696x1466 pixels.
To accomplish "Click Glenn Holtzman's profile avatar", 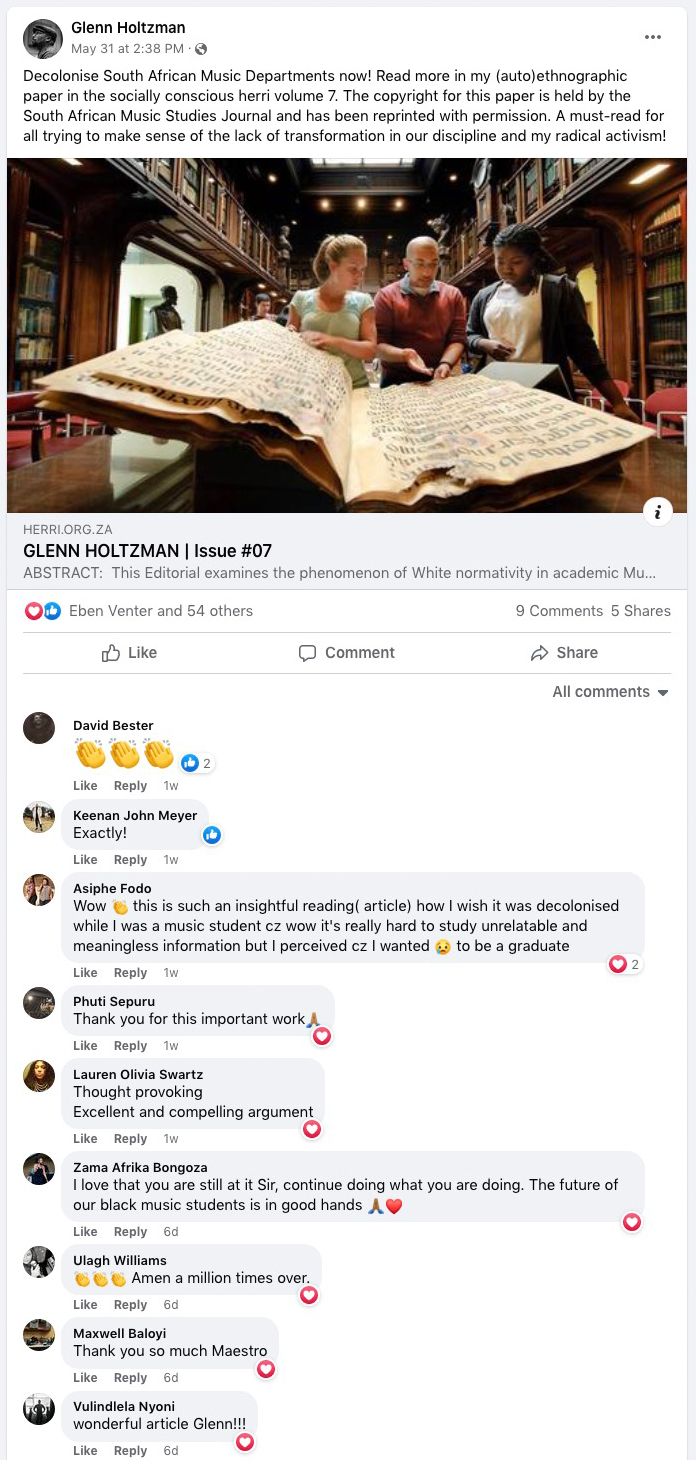I will click(41, 38).
